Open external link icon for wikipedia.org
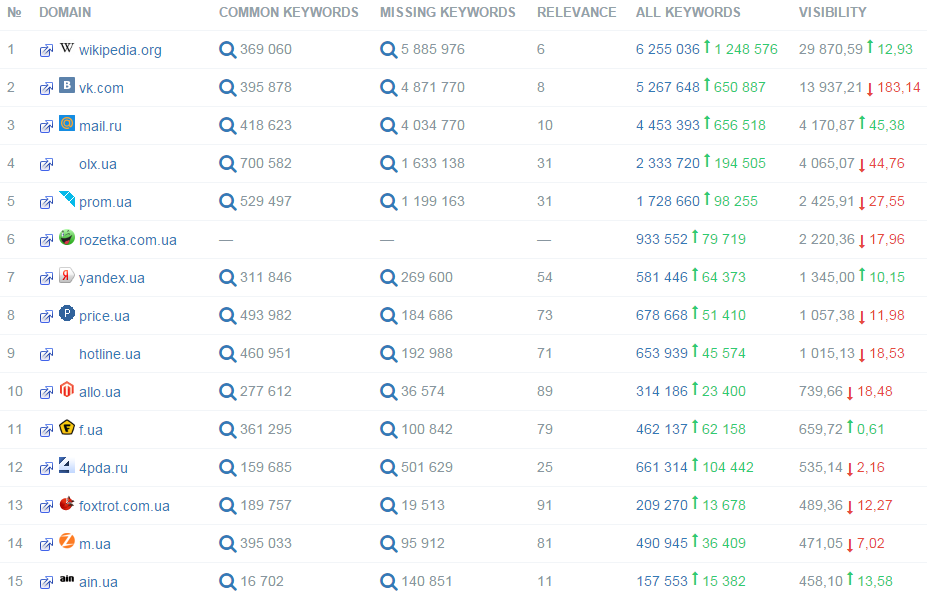Viewport: 927px width, 595px height. pos(46,51)
